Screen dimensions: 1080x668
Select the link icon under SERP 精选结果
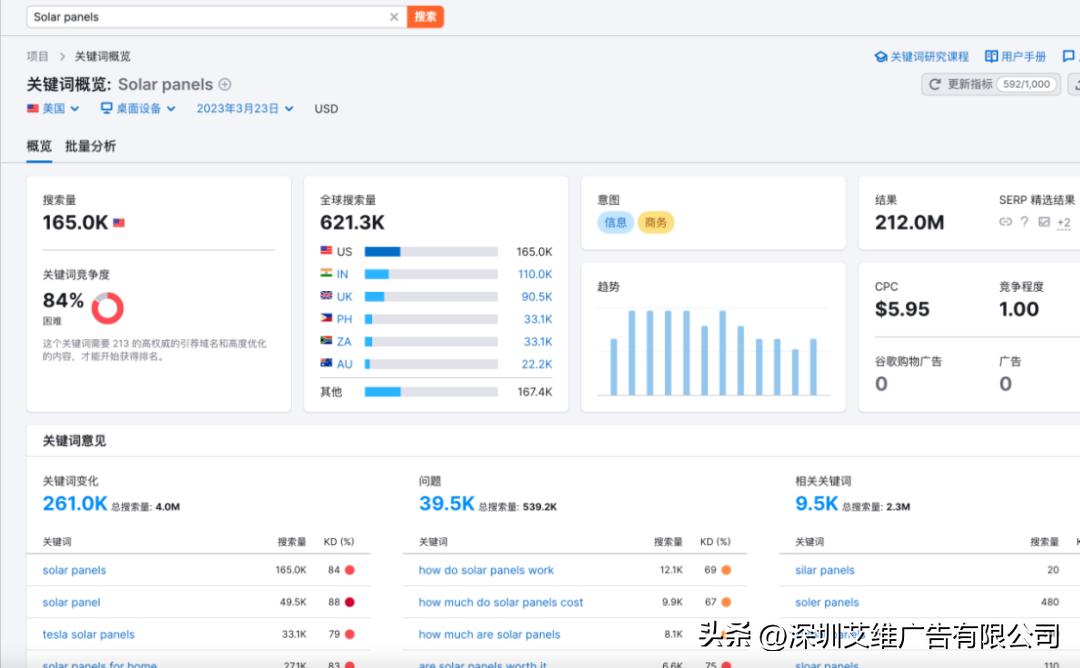point(1008,222)
